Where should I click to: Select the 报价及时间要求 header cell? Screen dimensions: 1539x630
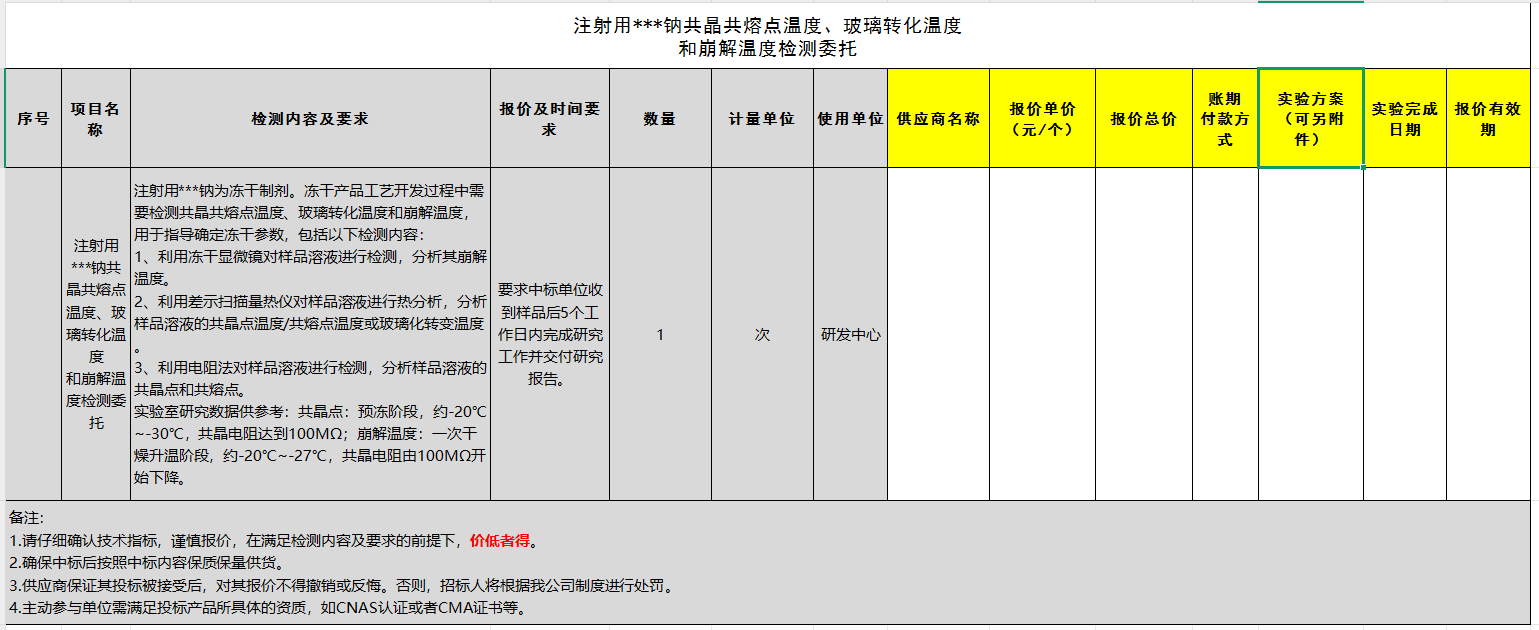point(549,118)
